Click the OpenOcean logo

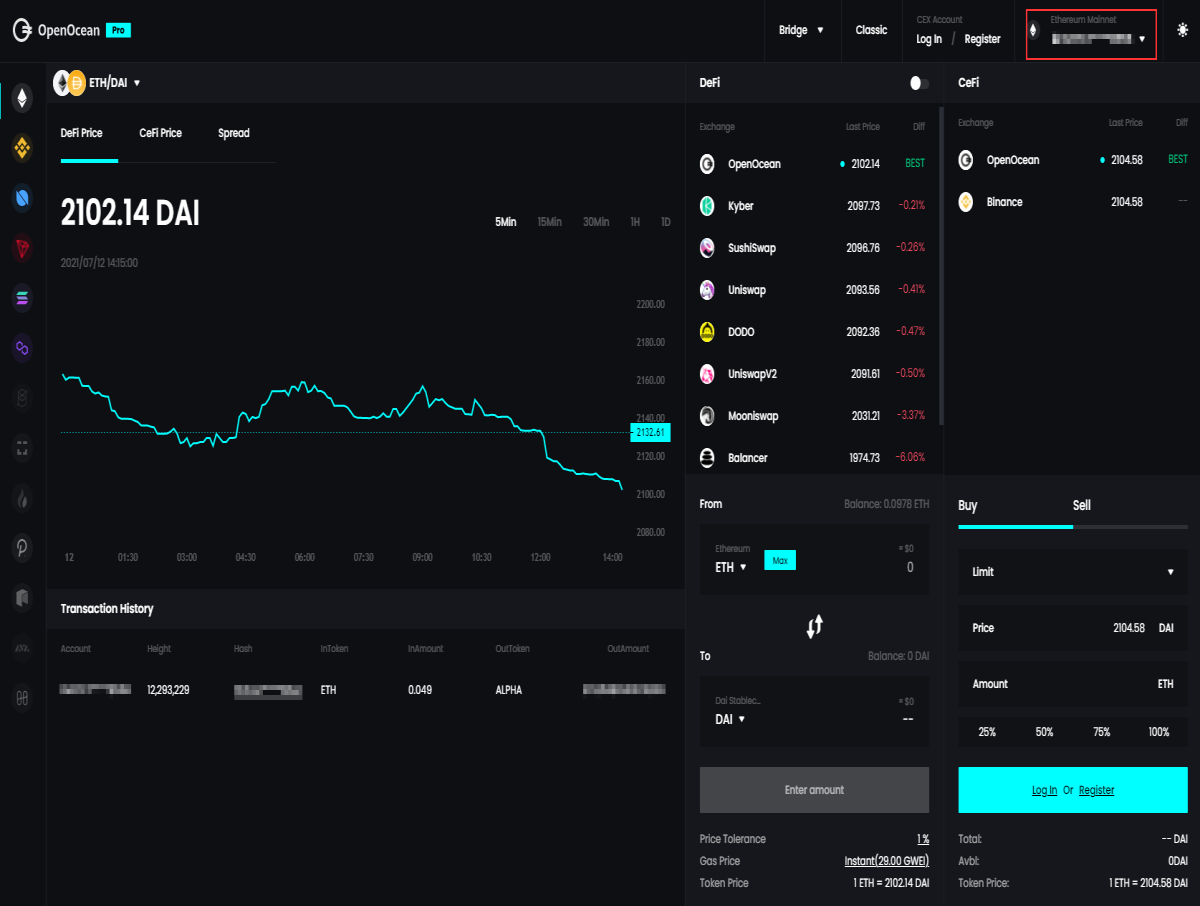coord(57,30)
